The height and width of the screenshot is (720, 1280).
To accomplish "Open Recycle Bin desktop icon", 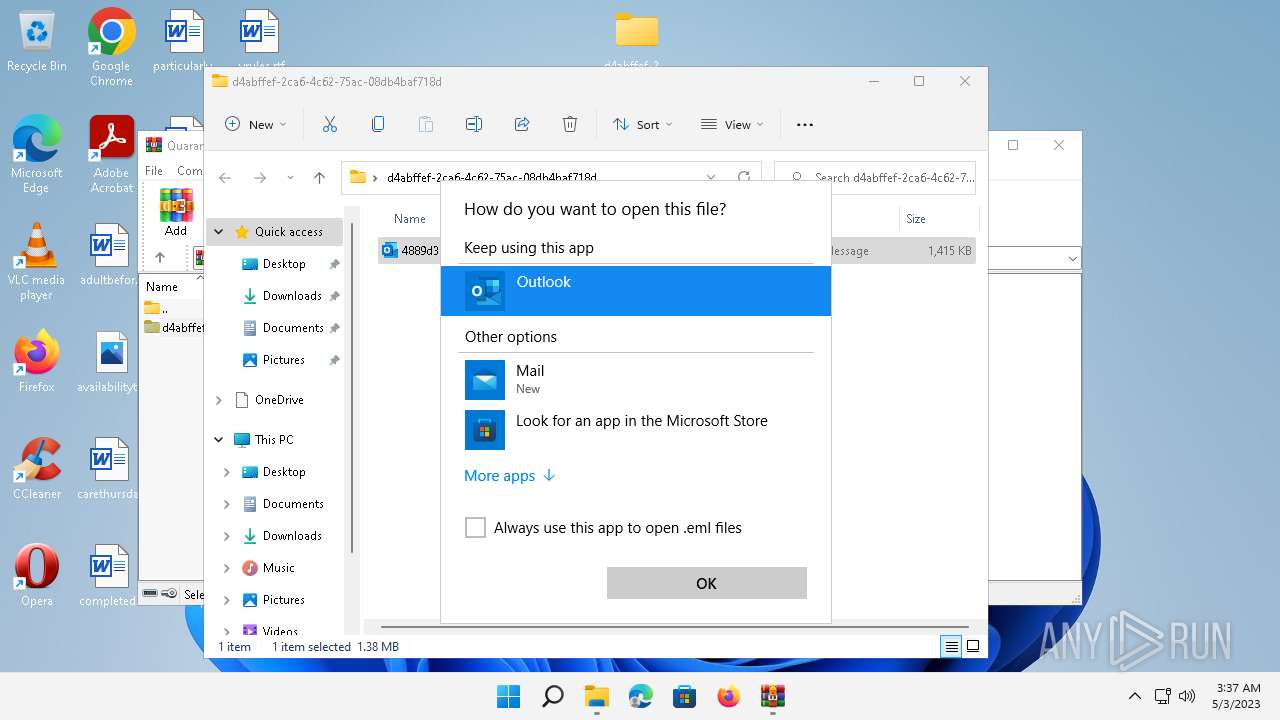I will pyautogui.click(x=37, y=41).
